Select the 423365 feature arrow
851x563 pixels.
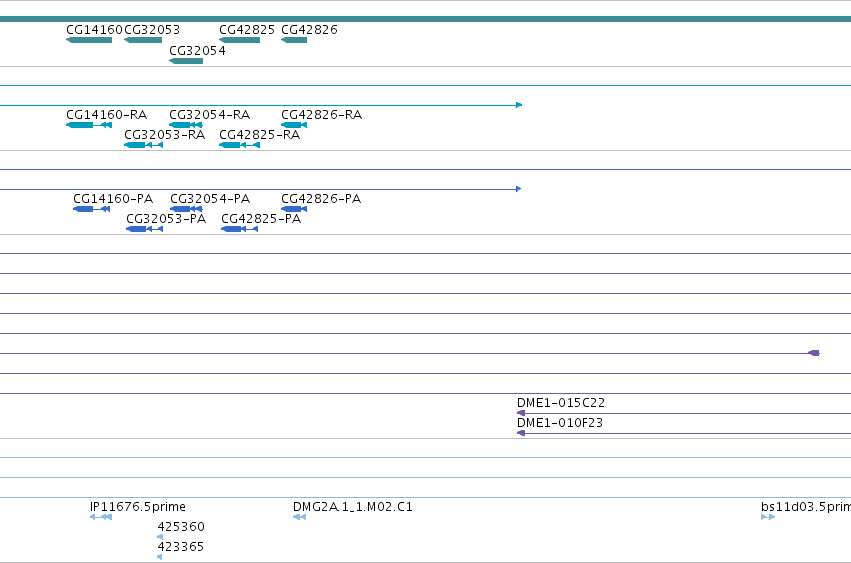click(x=160, y=557)
